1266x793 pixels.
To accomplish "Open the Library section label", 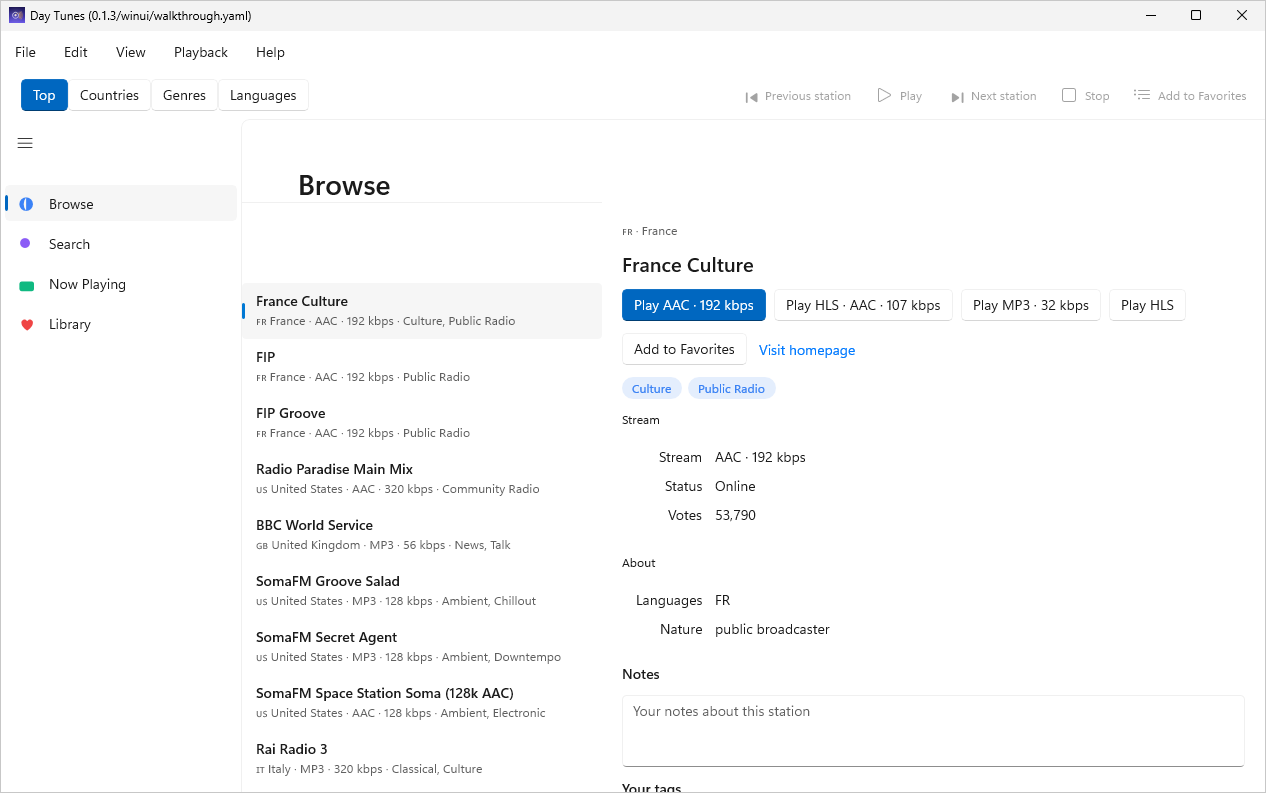I will tap(70, 324).
